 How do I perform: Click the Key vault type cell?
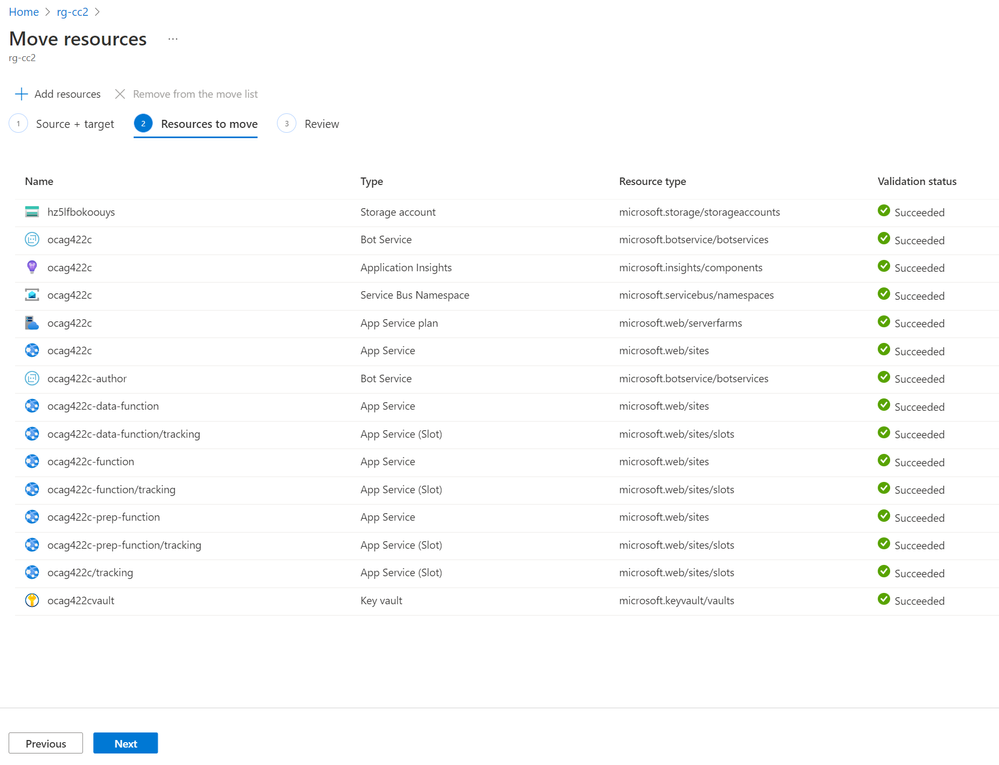(x=381, y=600)
